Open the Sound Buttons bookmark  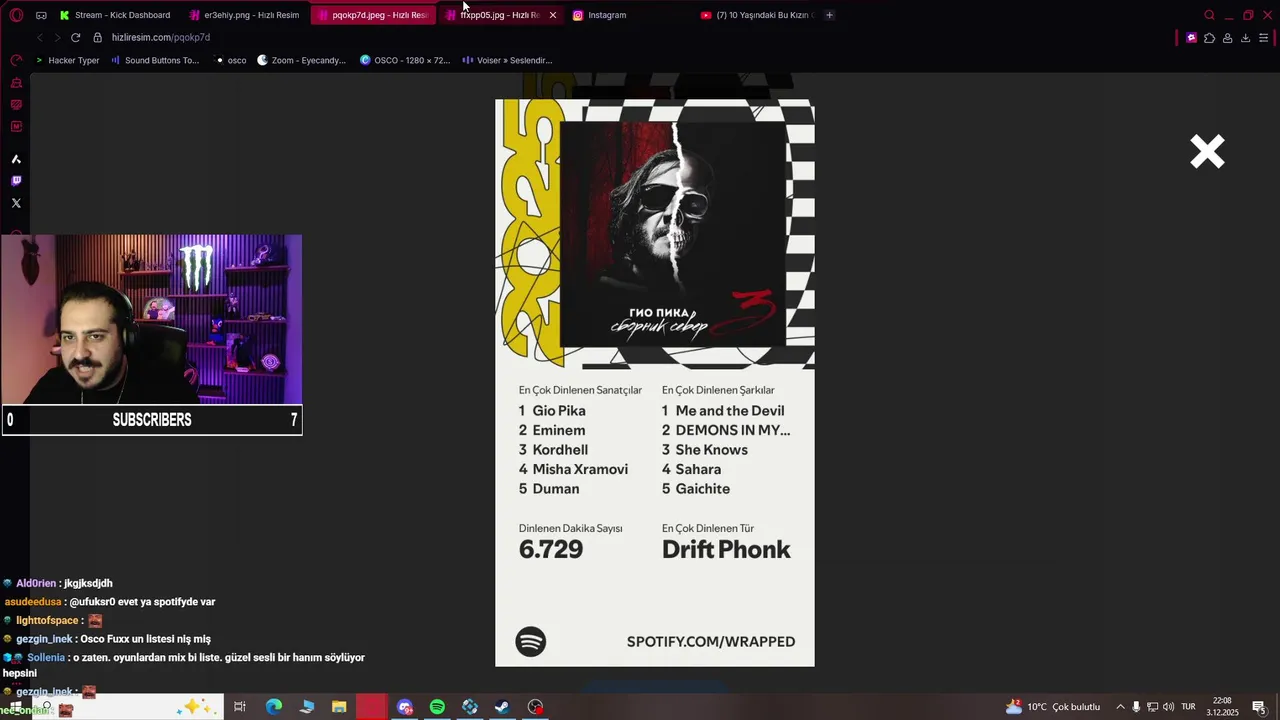coord(155,60)
